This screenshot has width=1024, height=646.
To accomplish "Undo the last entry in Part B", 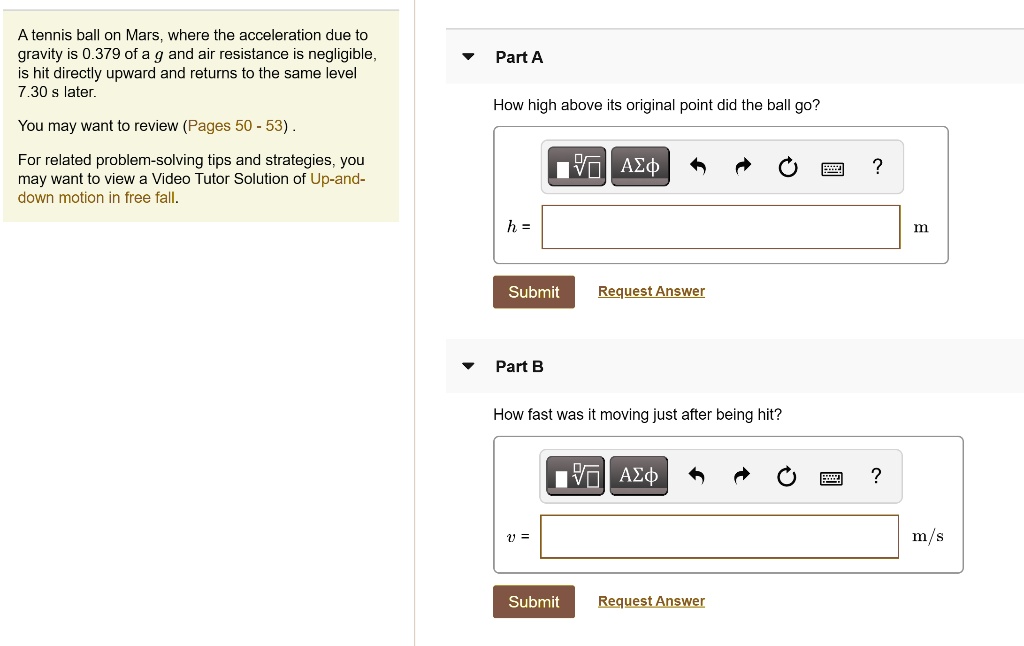I will (698, 477).
